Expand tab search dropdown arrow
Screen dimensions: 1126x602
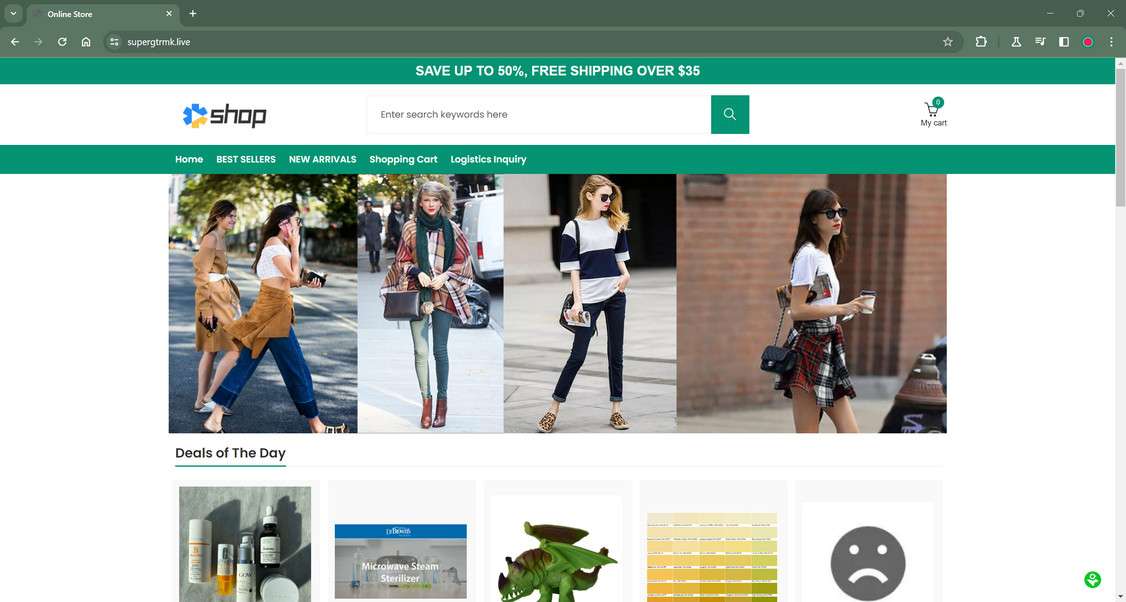[x=13, y=14]
